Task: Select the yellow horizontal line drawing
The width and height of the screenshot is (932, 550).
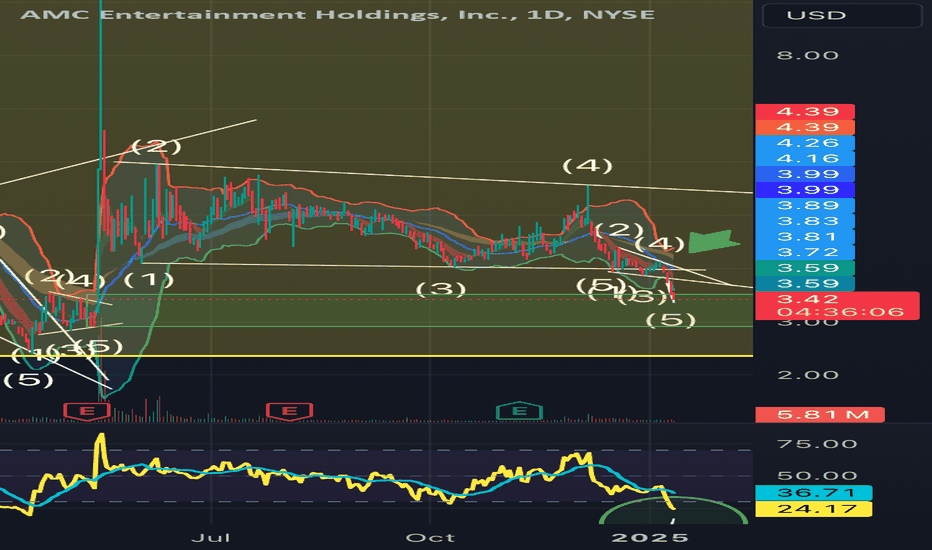Action: (376, 356)
